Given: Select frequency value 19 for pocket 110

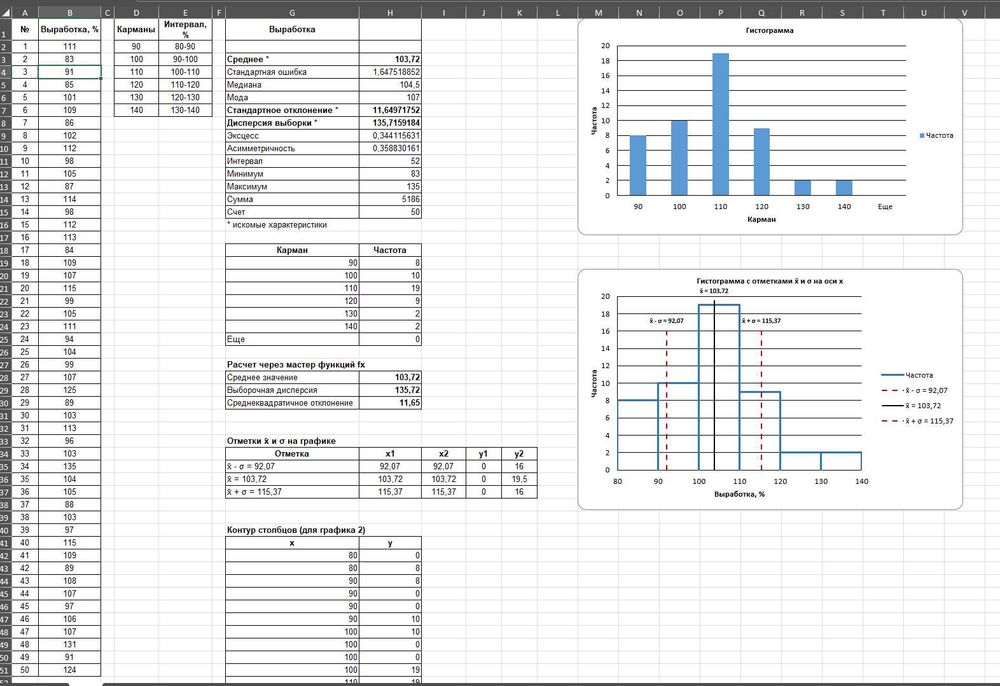Looking at the screenshot, I should click(x=390, y=288).
